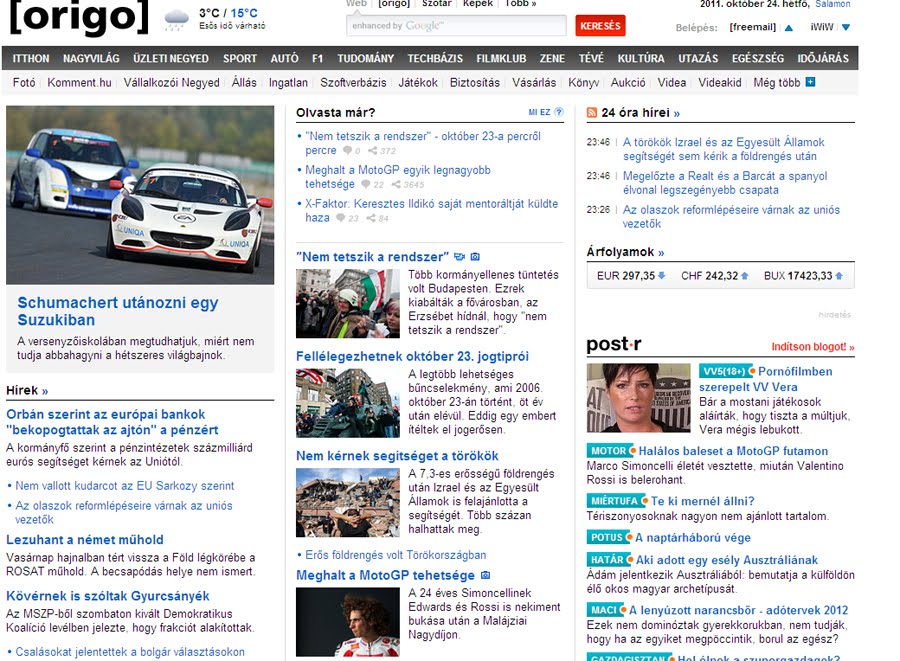Image resolution: width=900 pixels, height=661 pixels.
Task: Open the photo gallery icon next to "Nem tetszik a rendszer"
Action: tap(475, 256)
